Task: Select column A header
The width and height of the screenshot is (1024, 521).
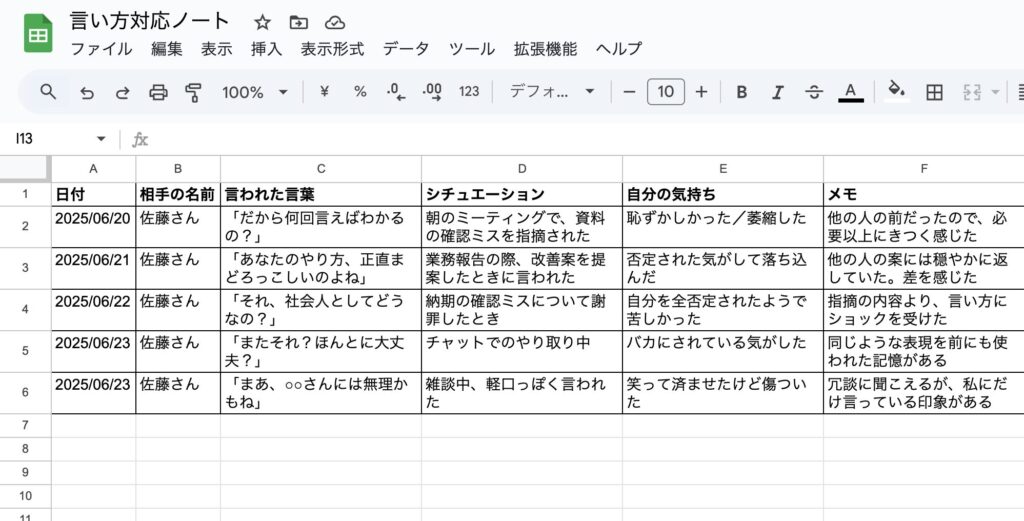Action: pos(93,169)
